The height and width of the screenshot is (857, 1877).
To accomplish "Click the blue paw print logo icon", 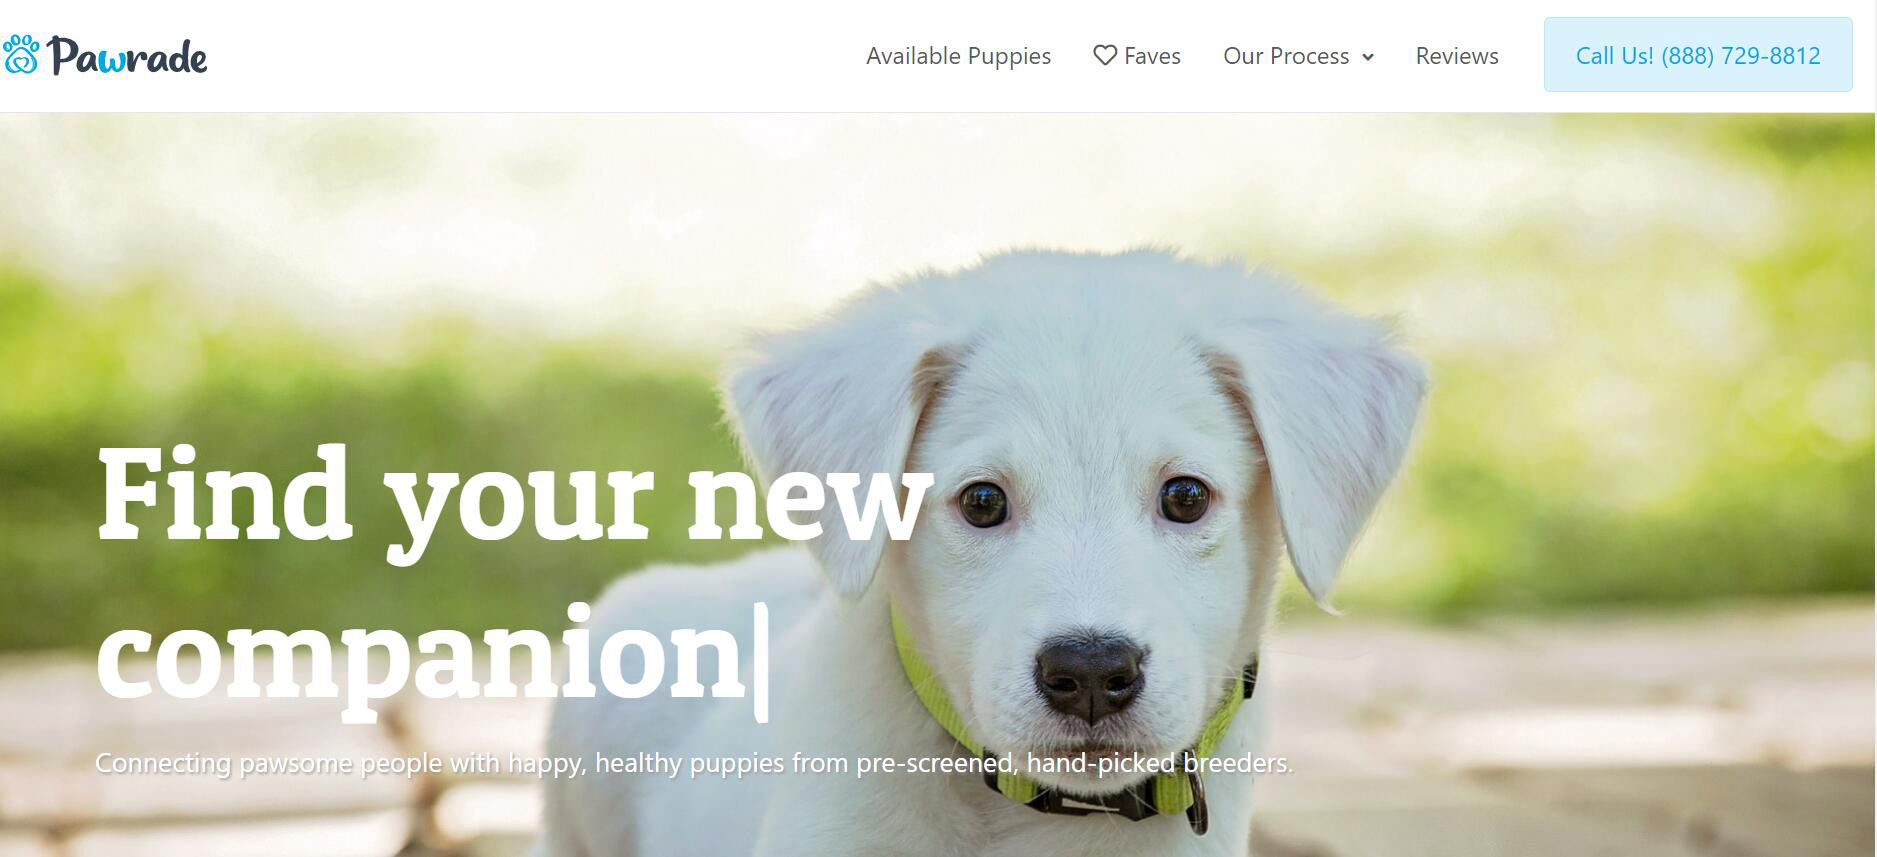I will click(x=20, y=55).
